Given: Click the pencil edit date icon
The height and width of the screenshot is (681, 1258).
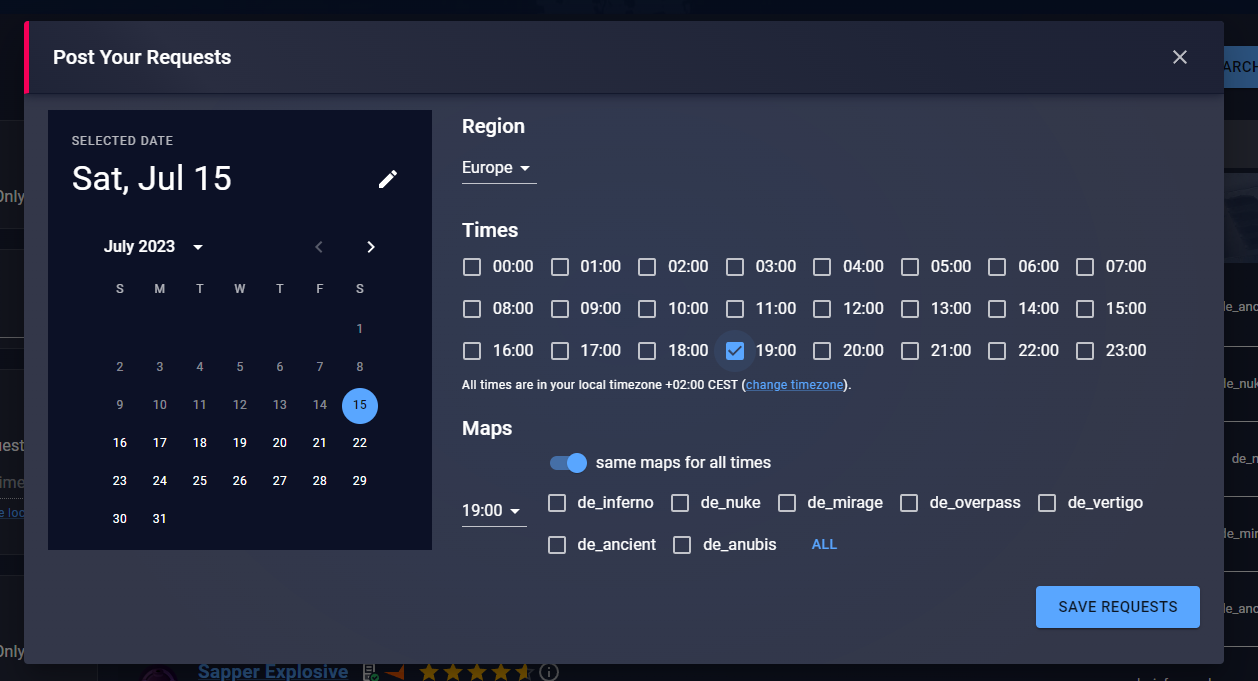Looking at the screenshot, I should click(388, 179).
